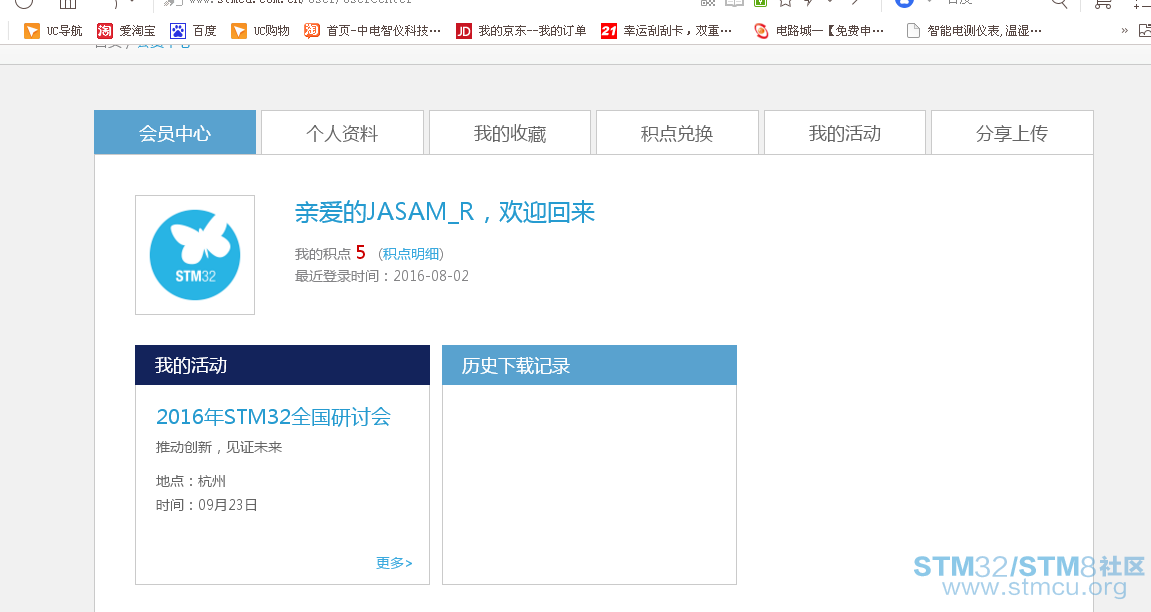Expand the bookmarks bar overflow chevron
The width and height of the screenshot is (1151, 612).
pos(1124,31)
